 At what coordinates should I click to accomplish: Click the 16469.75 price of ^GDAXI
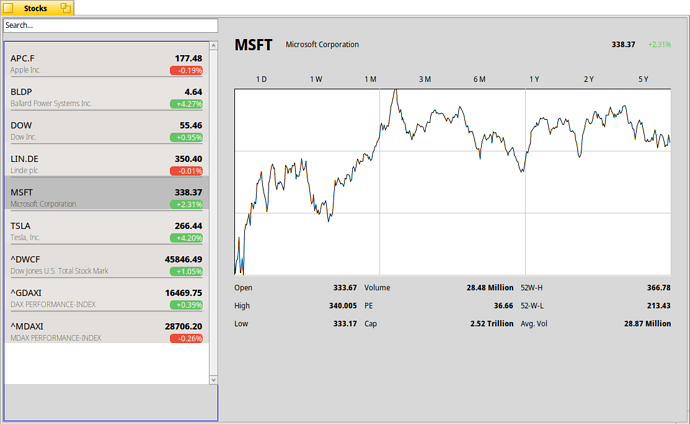point(184,293)
